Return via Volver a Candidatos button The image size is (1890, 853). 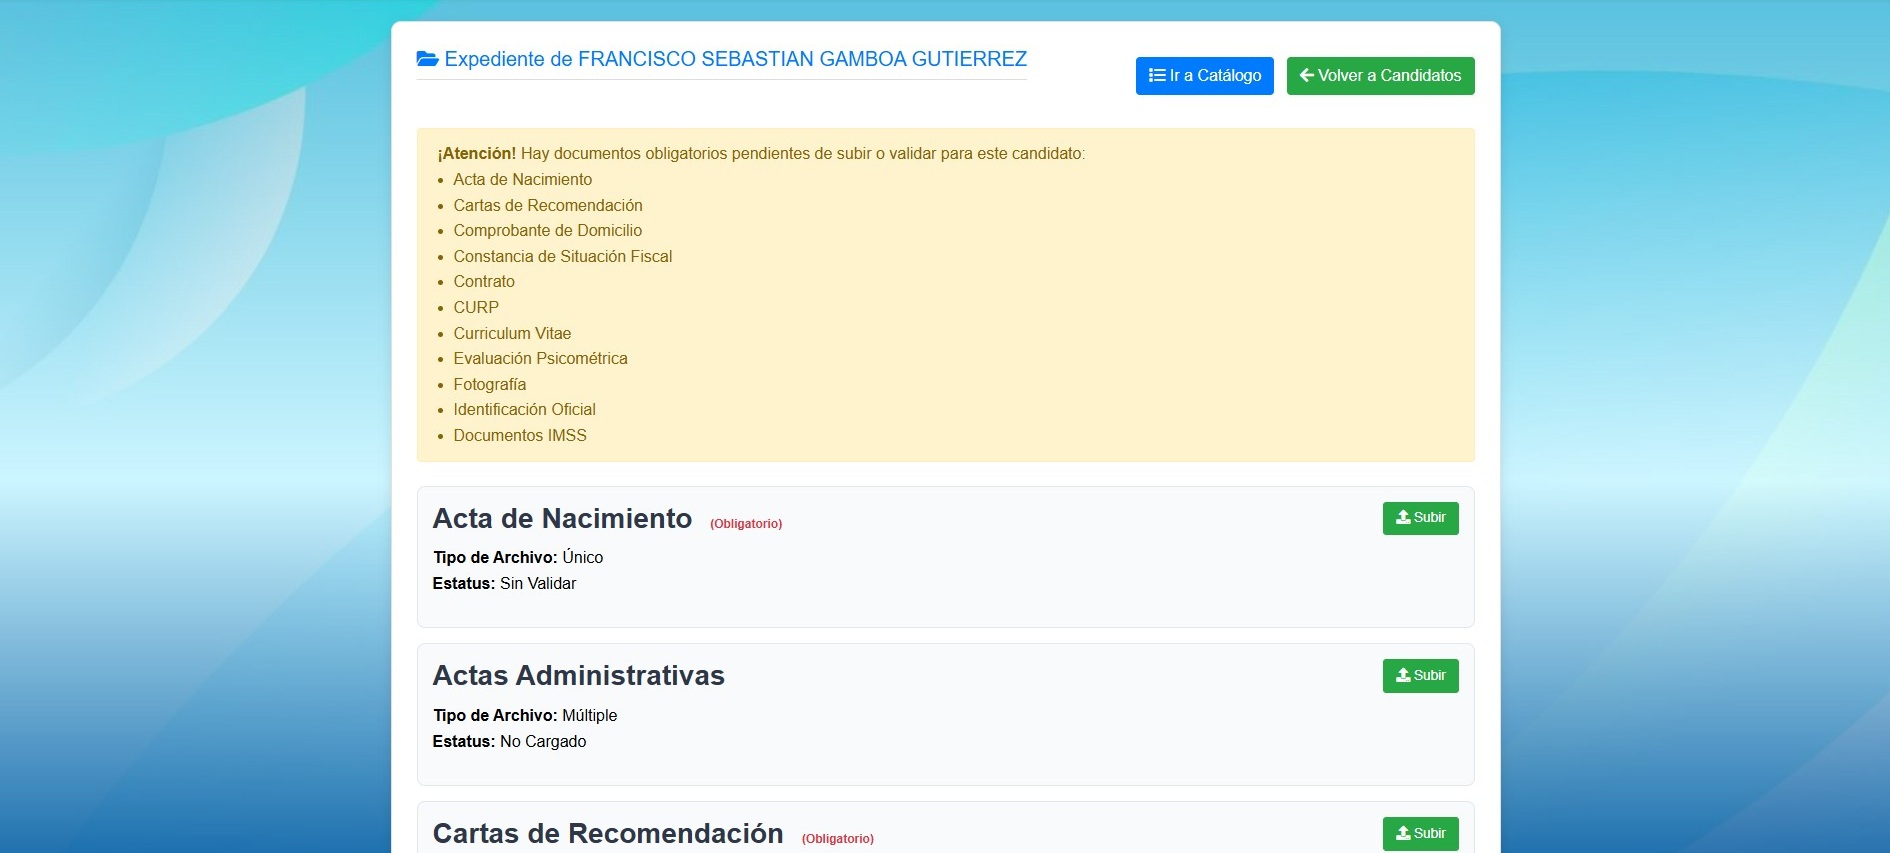tap(1380, 76)
